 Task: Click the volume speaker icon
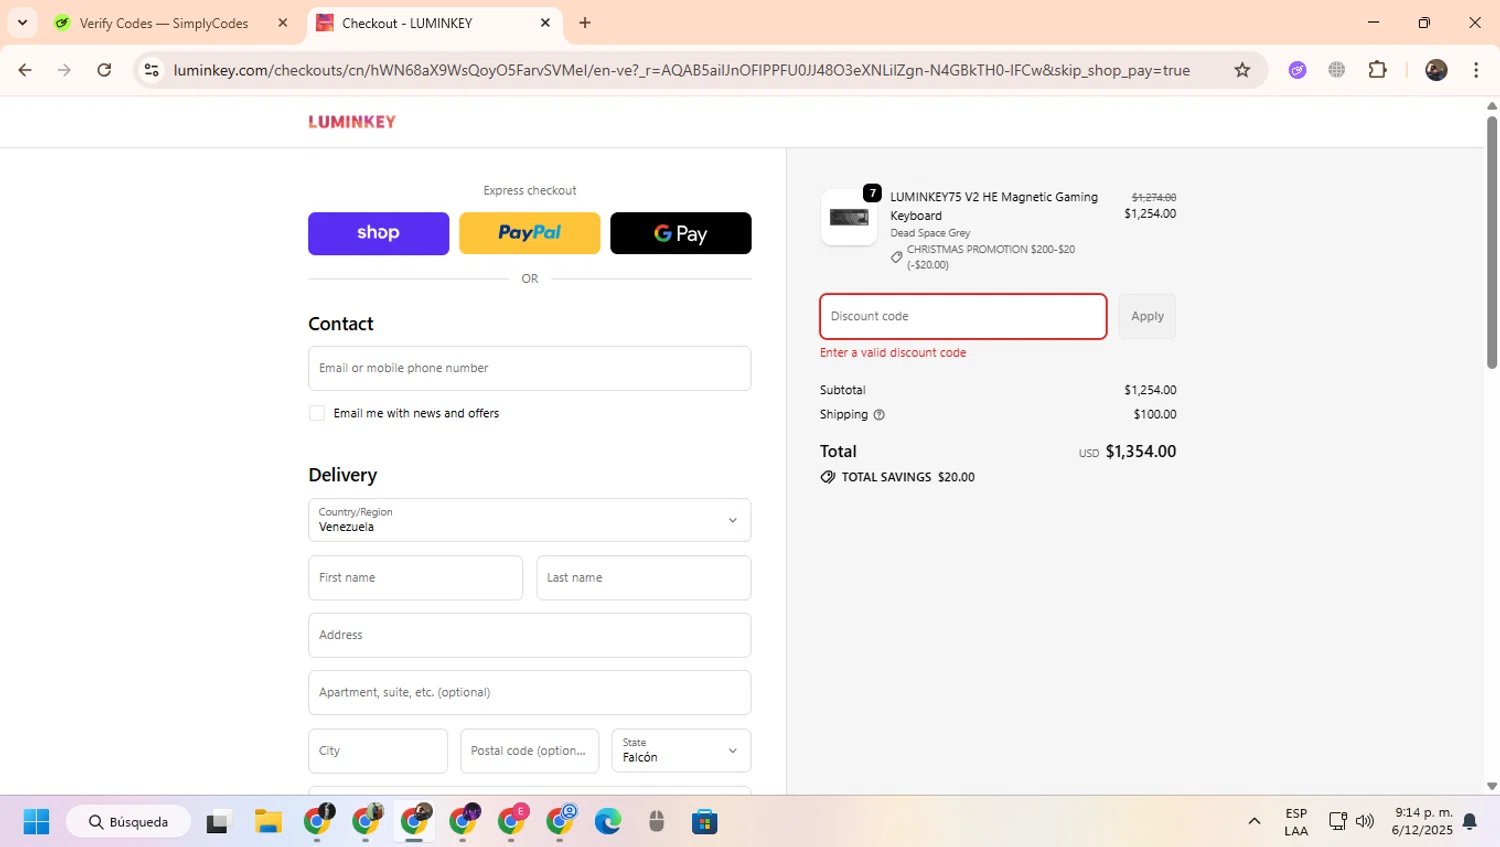(1365, 822)
